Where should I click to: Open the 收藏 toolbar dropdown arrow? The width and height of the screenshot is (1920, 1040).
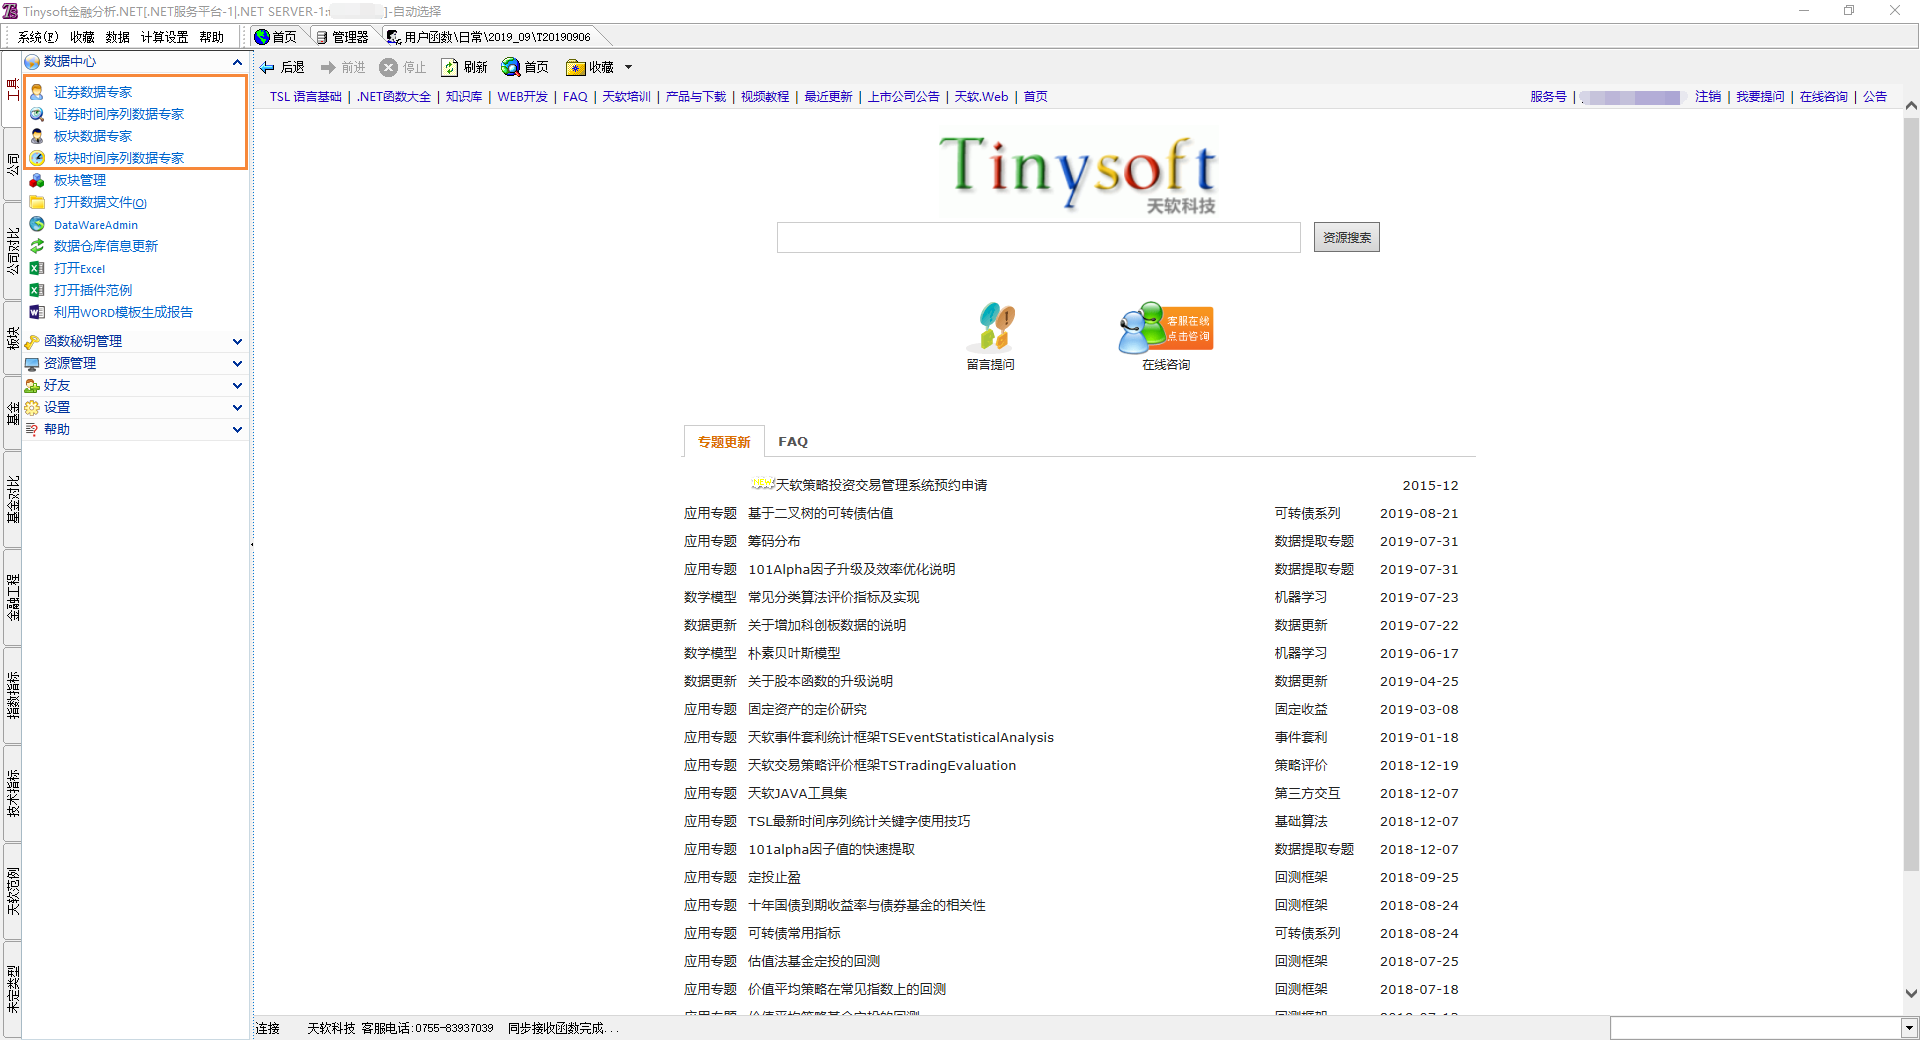click(x=629, y=67)
